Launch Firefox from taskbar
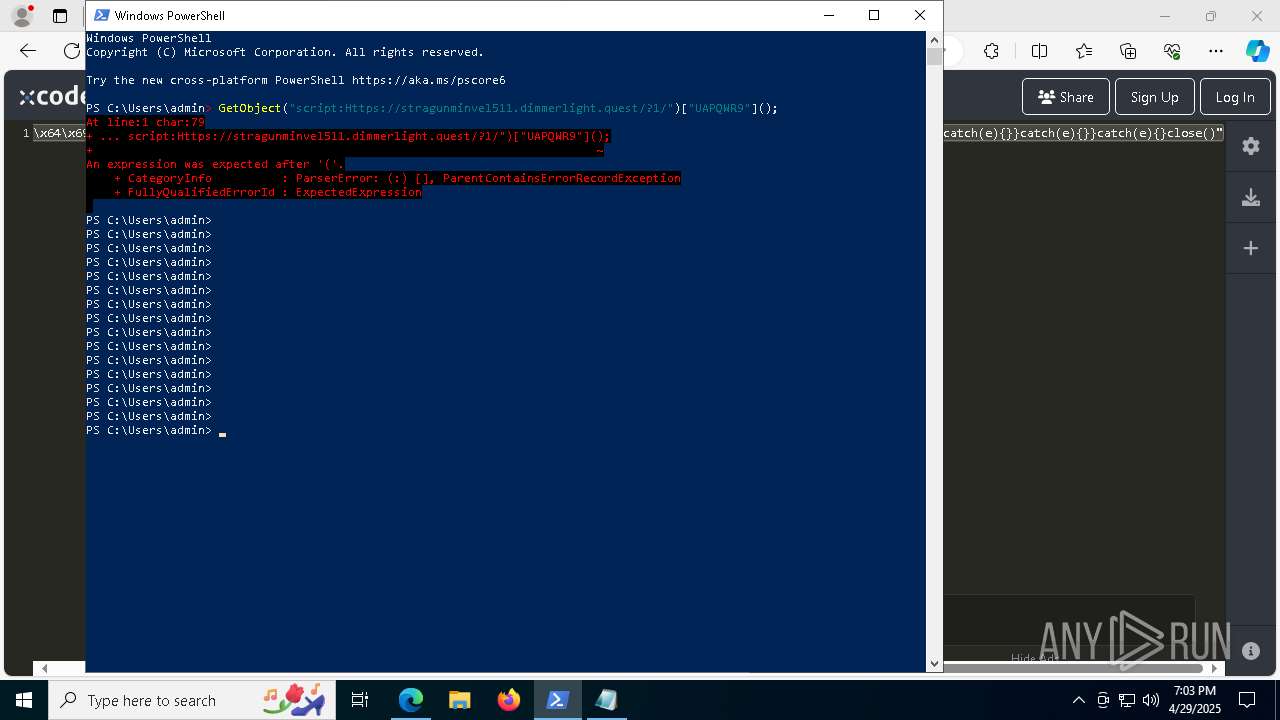Screen dimensions: 1280x720 [x=509, y=700]
